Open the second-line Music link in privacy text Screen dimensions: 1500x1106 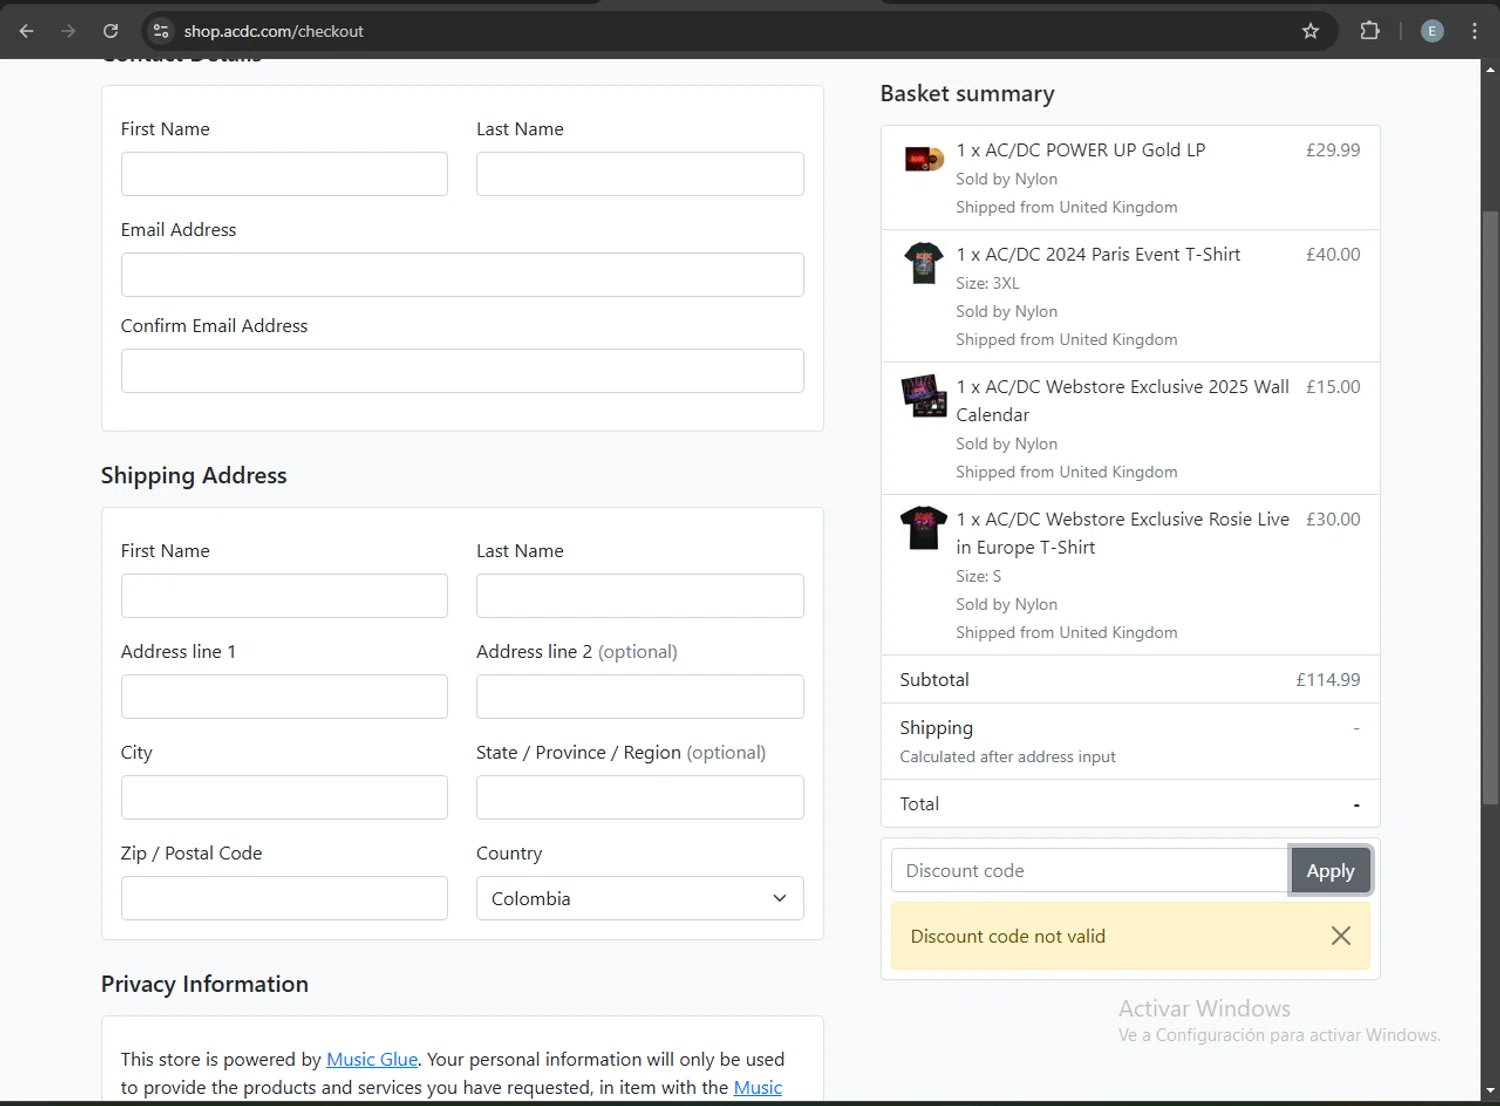point(758,1088)
